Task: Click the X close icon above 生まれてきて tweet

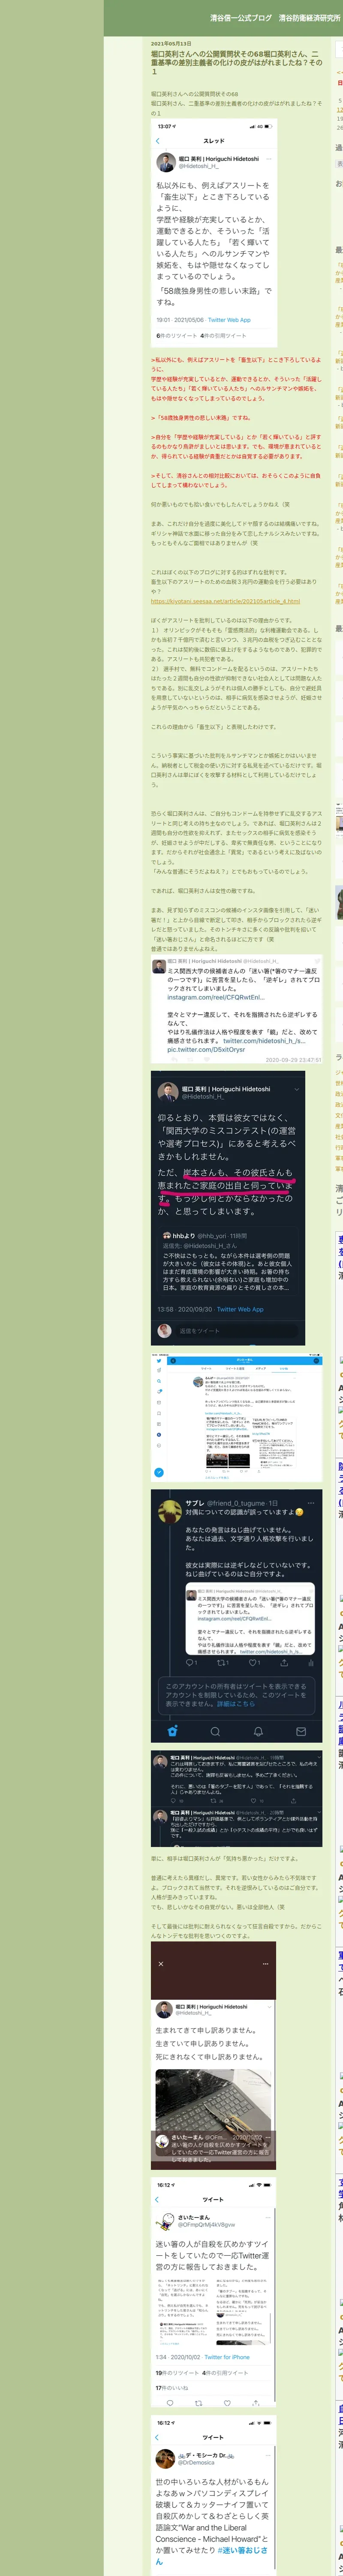Action: pos(161,1964)
